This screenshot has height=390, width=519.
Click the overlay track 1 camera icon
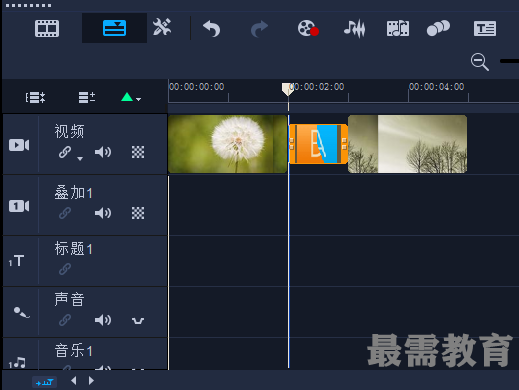pyautogui.click(x=19, y=206)
